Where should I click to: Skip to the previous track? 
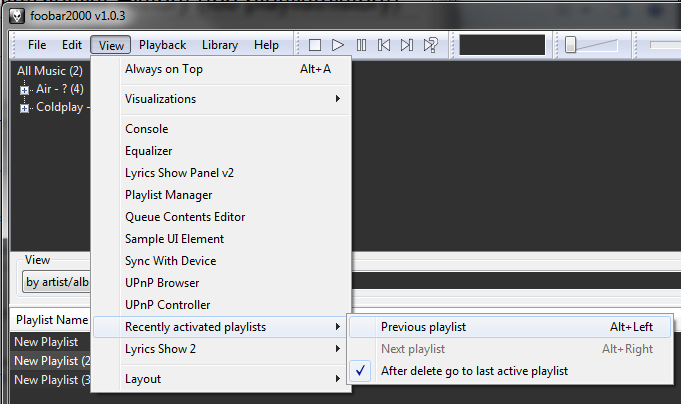click(x=384, y=45)
